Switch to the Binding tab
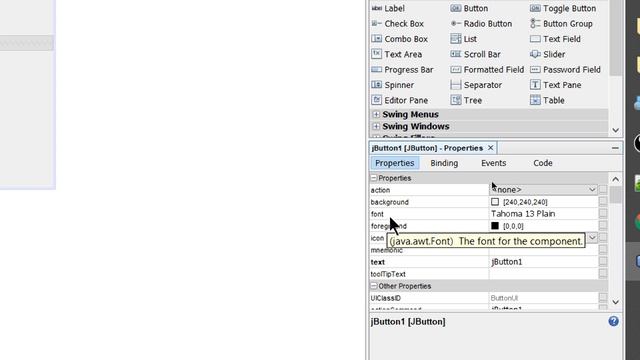Image resolution: width=640 pixels, height=360 pixels. point(444,163)
